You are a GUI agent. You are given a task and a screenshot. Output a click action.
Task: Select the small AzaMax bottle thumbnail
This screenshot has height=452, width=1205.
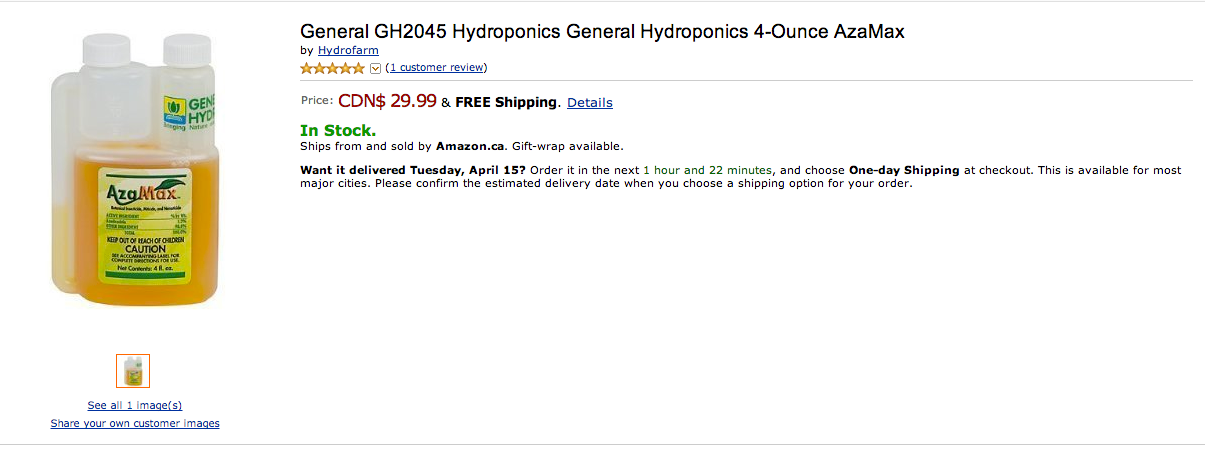click(x=133, y=371)
